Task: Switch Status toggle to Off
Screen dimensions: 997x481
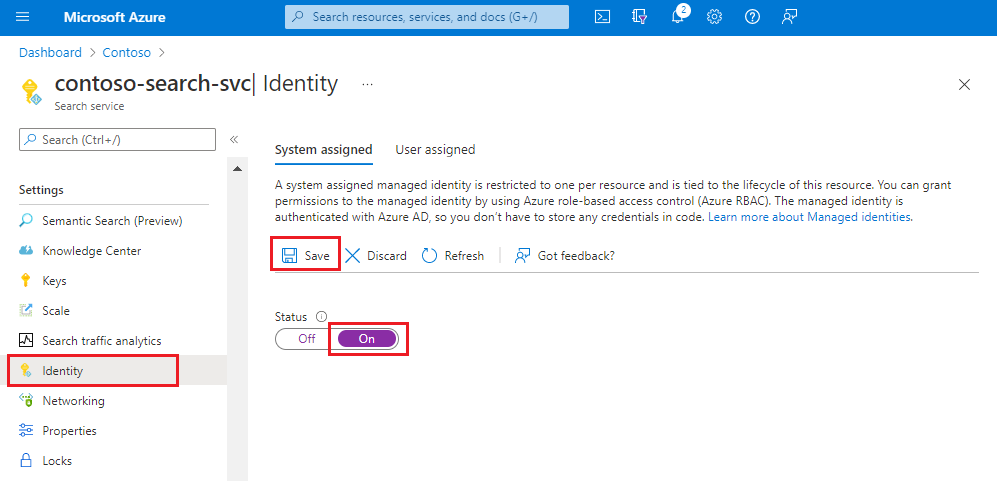Action: click(307, 339)
